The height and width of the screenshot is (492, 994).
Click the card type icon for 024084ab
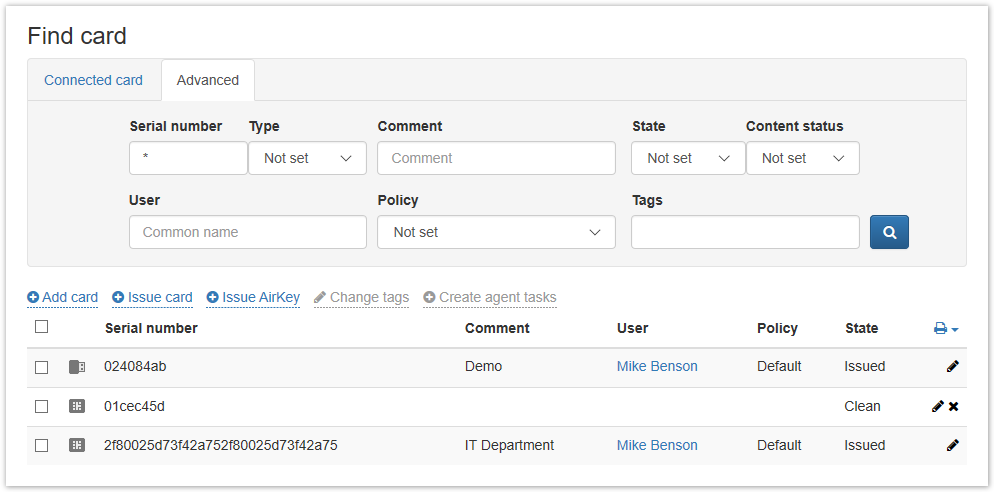tap(77, 367)
